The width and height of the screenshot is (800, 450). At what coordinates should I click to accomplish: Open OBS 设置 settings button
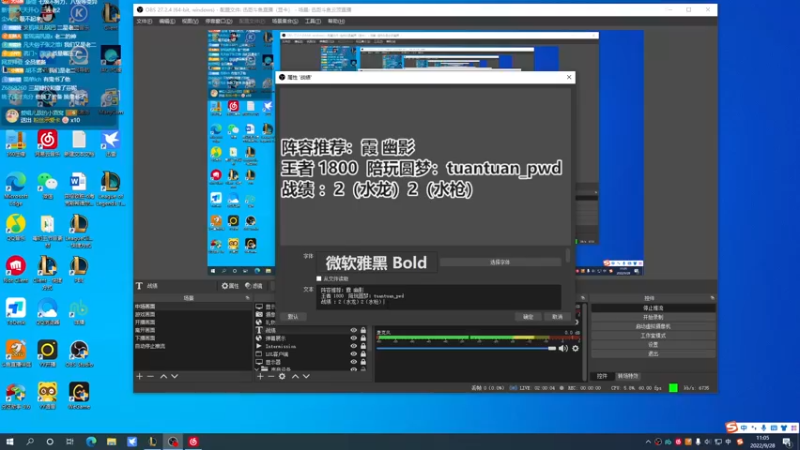[x=653, y=345]
